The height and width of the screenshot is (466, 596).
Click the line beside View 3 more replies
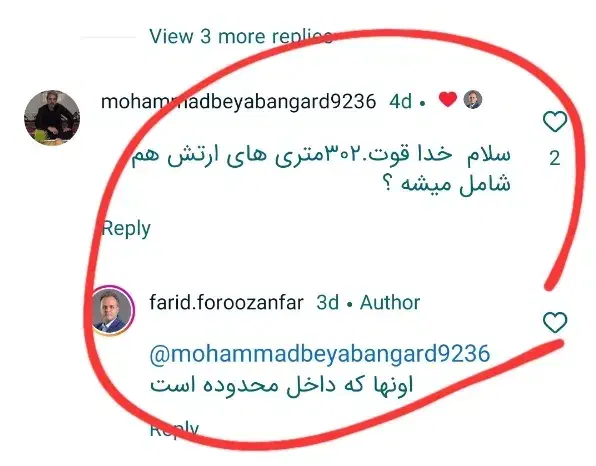108,37
